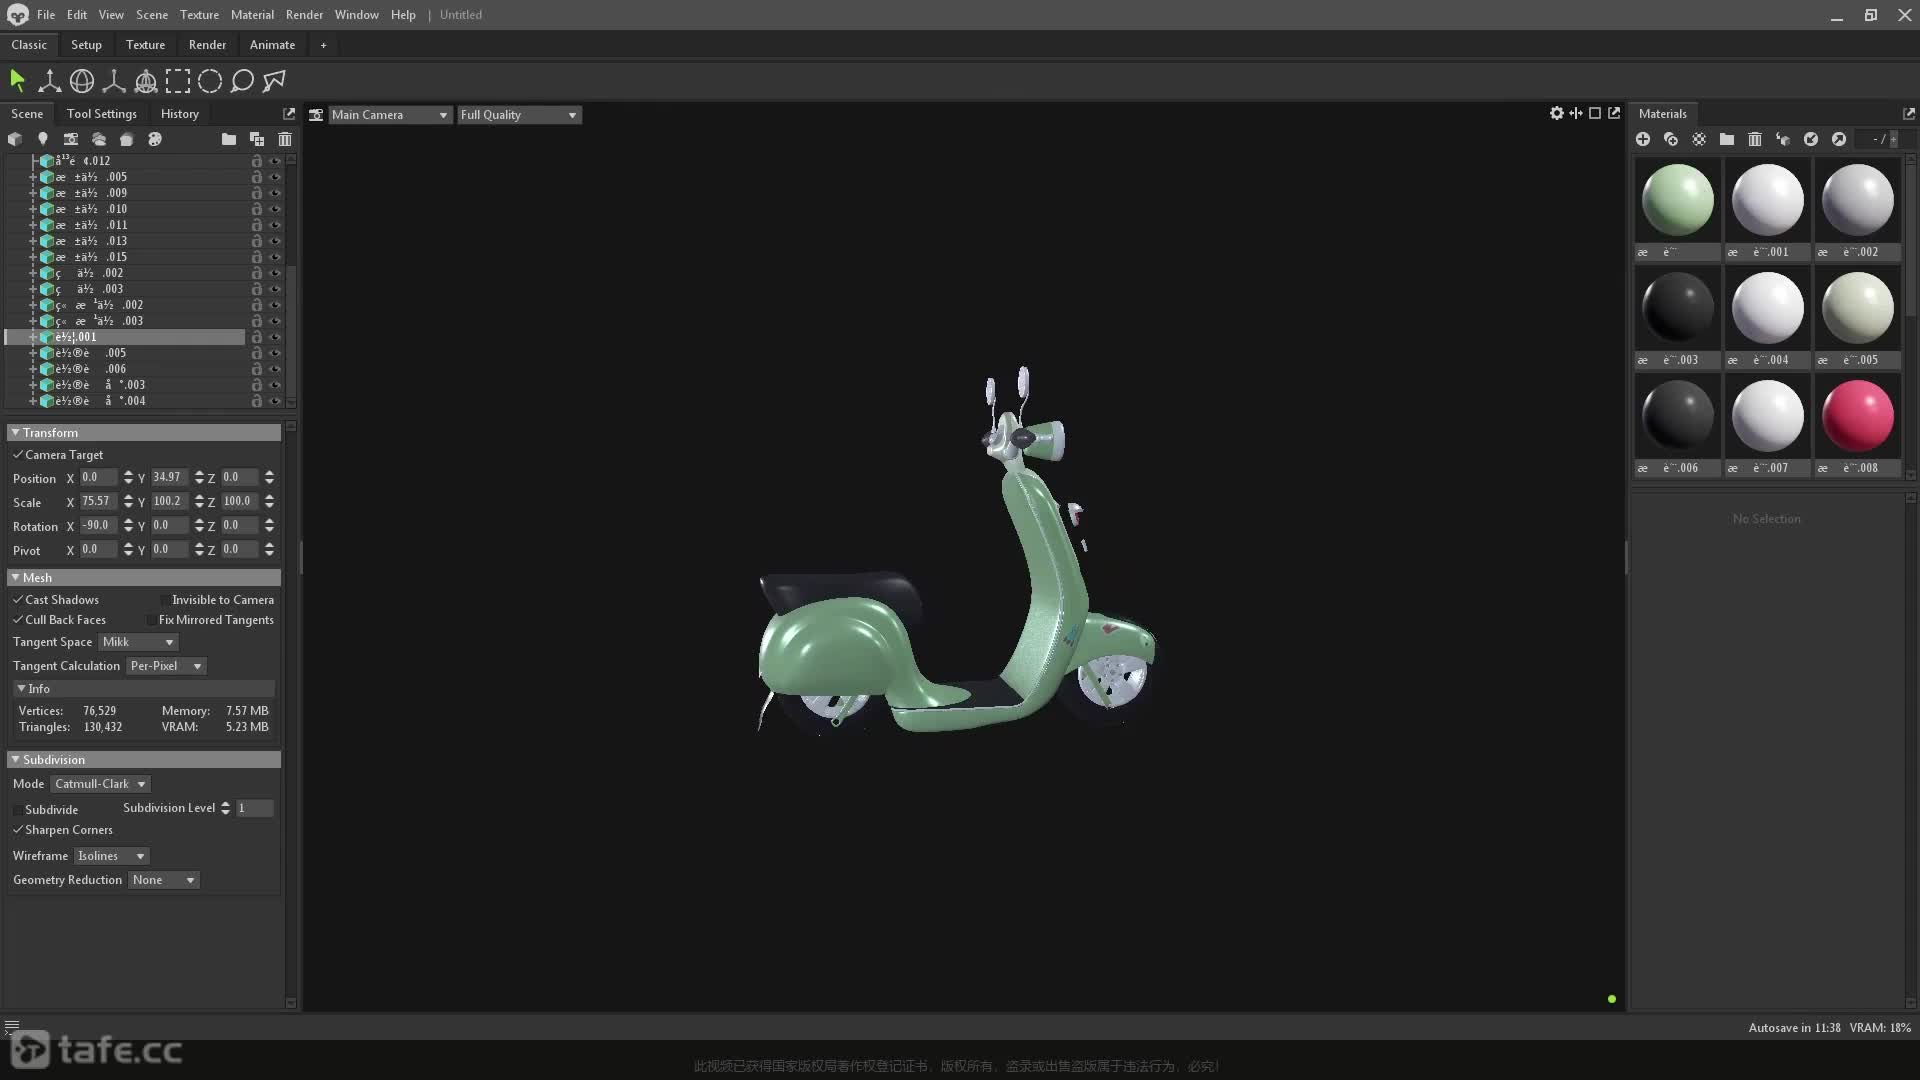Toggle lock on the .009 scene row
This screenshot has height=1080, width=1920.
(x=257, y=193)
